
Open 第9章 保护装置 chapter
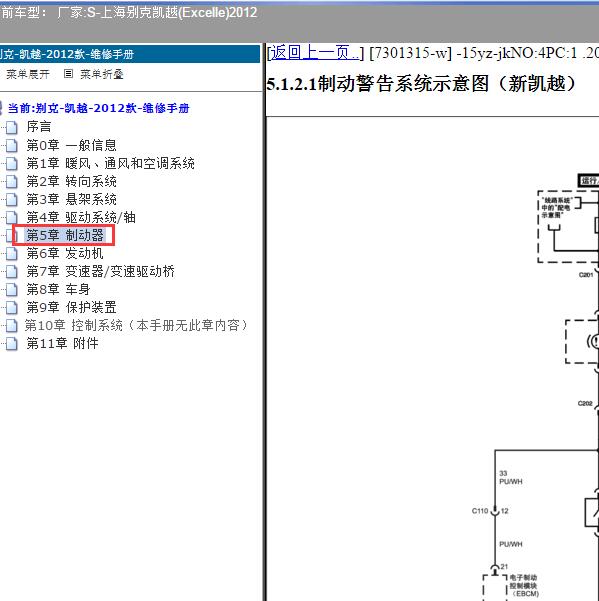tap(71, 307)
